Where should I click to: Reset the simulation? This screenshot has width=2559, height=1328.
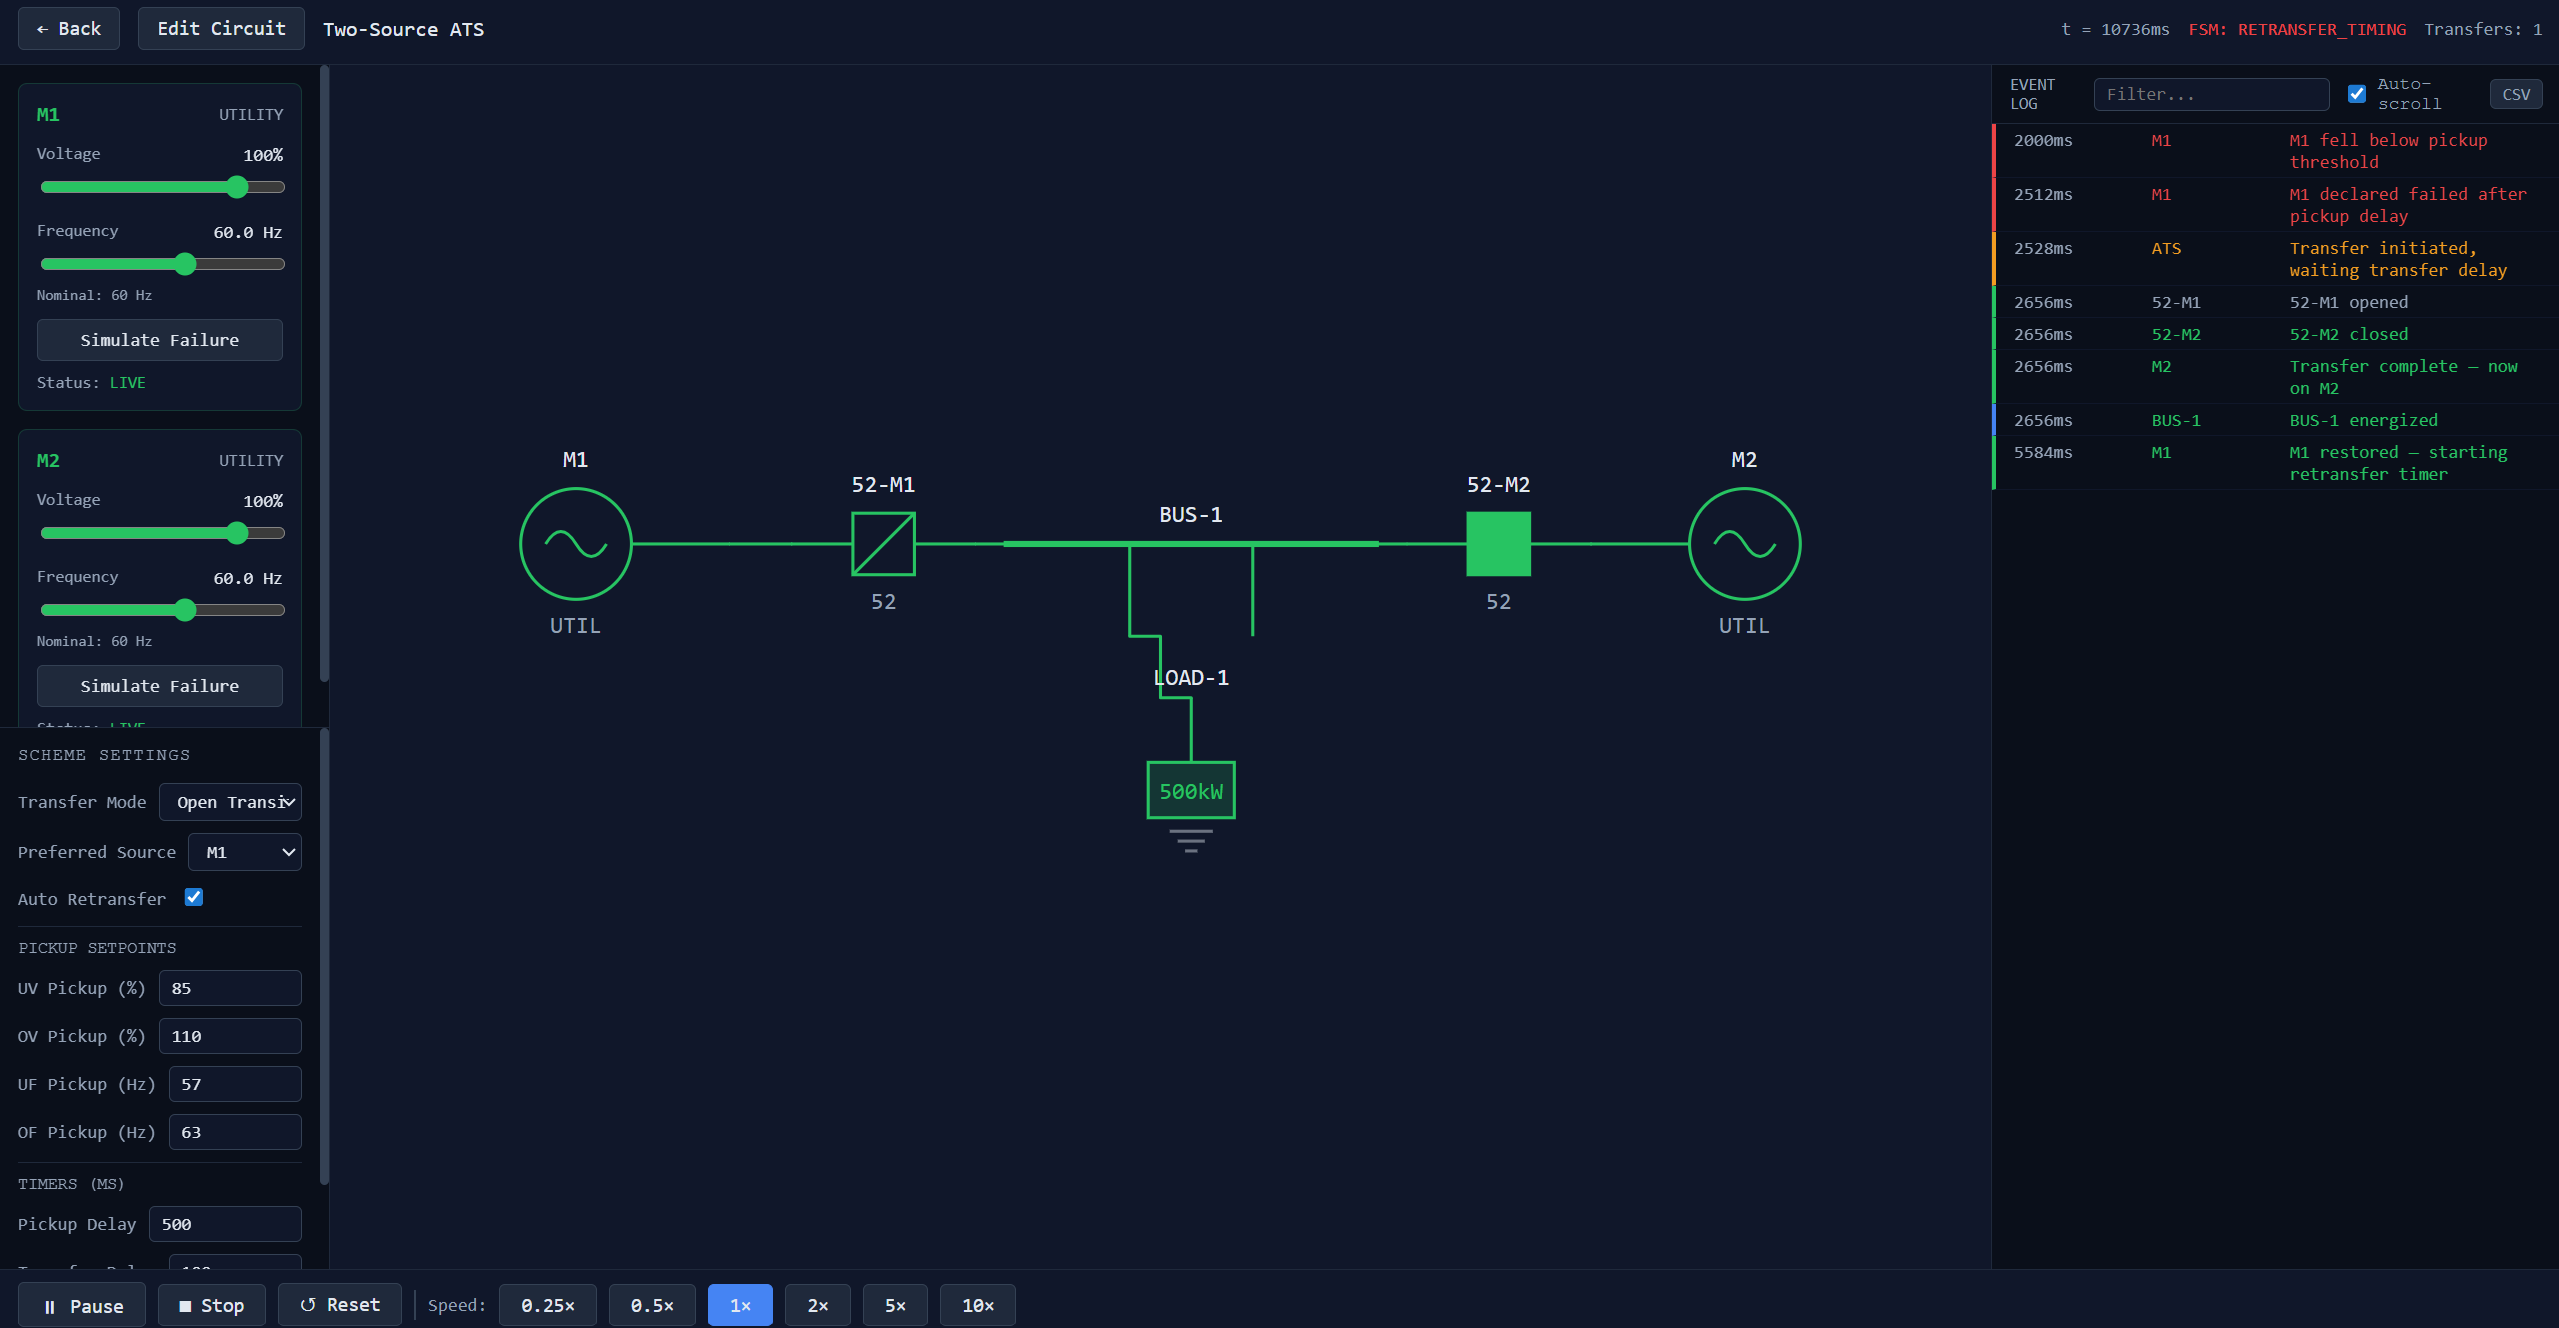pos(340,1306)
